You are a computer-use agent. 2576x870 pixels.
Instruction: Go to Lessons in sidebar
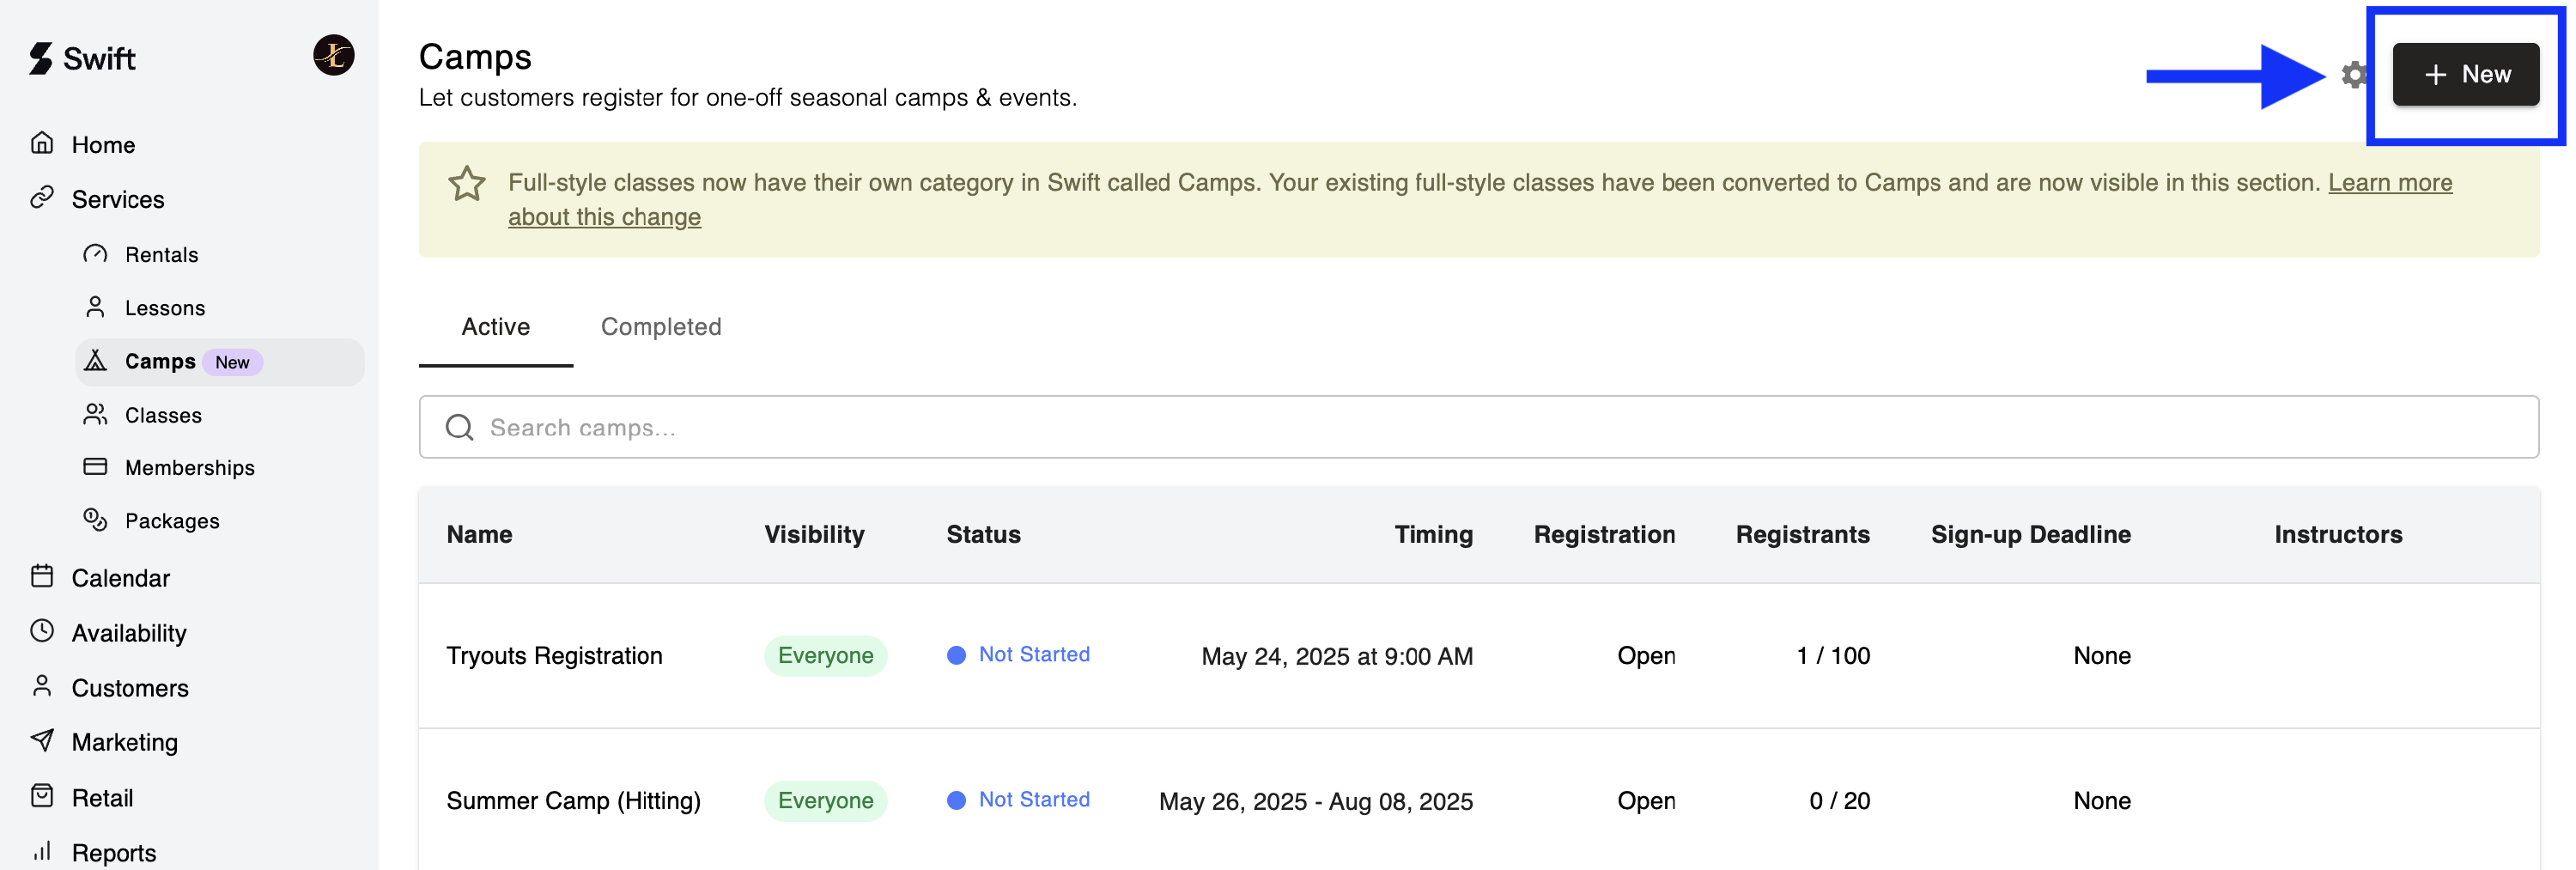[164, 308]
